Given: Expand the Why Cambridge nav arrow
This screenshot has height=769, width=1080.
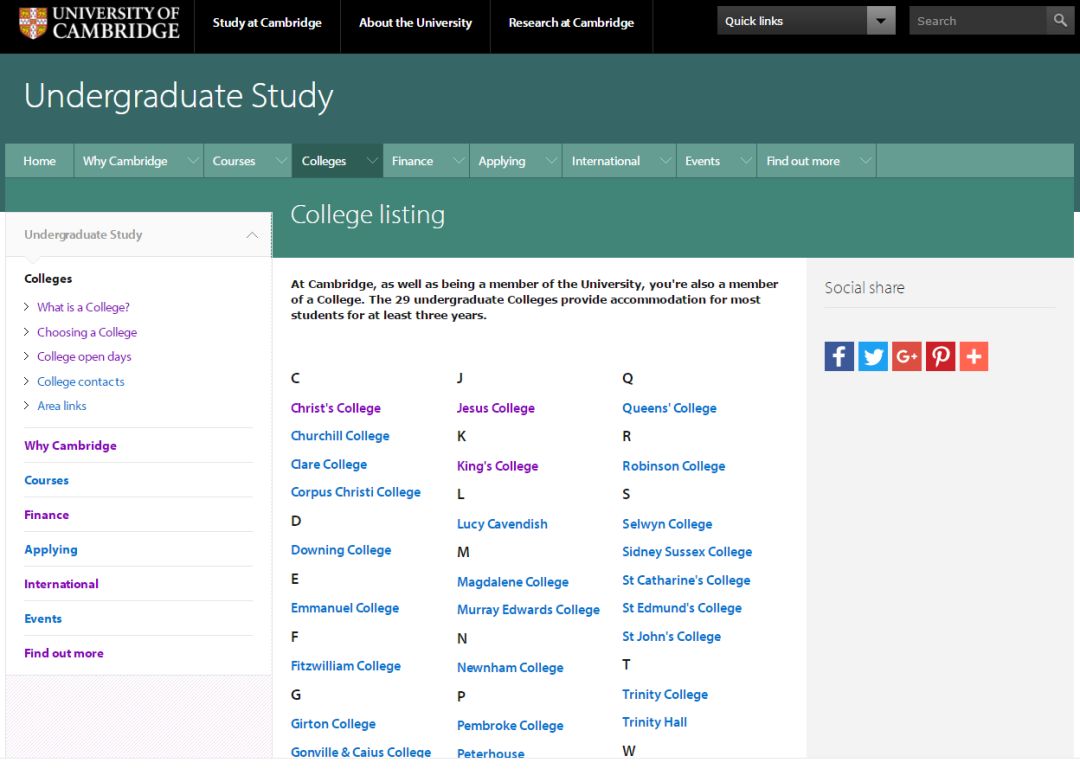Looking at the screenshot, I should pos(193,161).
